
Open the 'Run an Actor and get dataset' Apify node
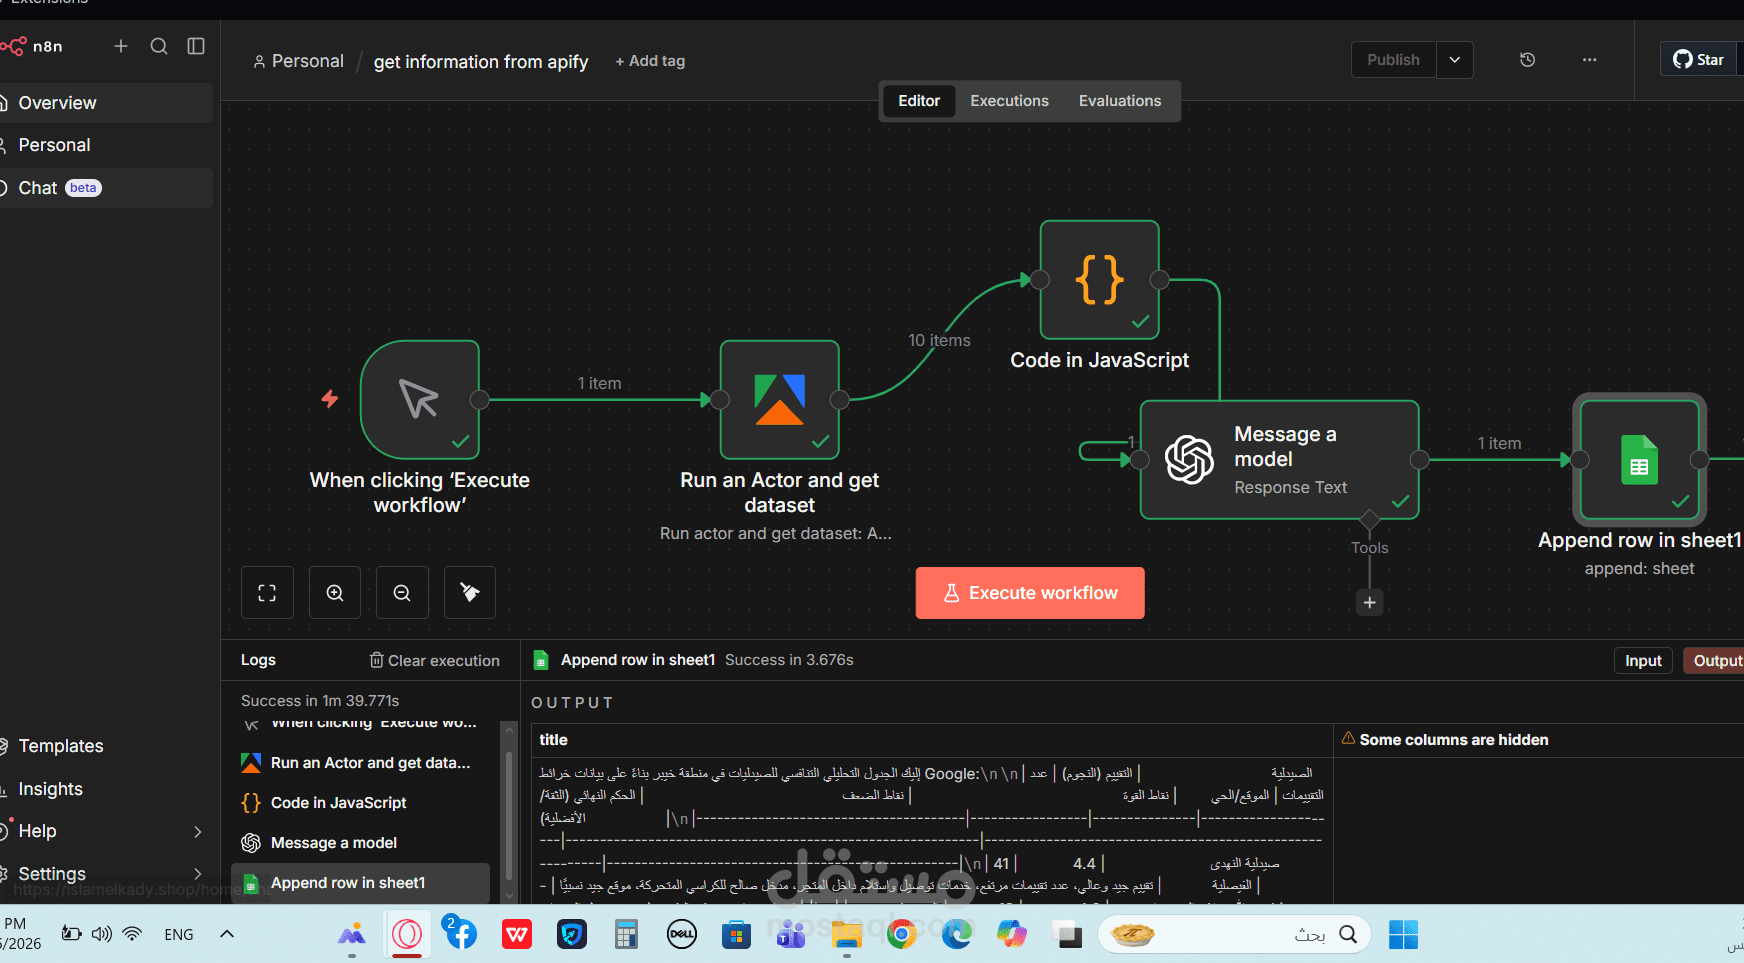[x=779, y=400]
